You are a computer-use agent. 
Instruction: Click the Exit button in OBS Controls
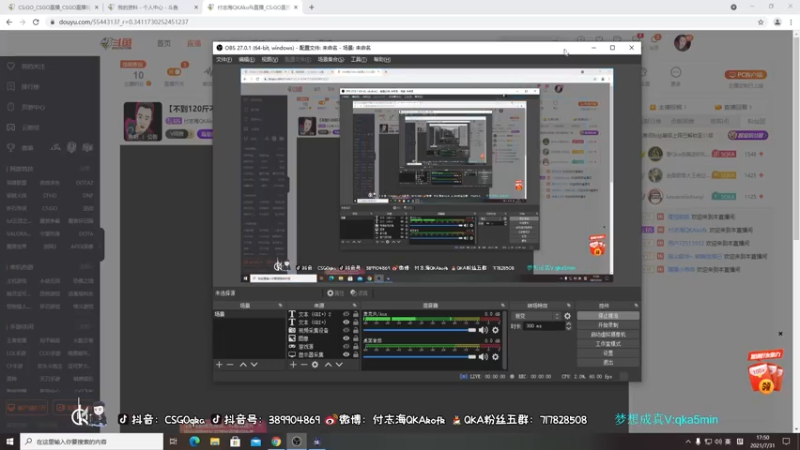point(608,362)
